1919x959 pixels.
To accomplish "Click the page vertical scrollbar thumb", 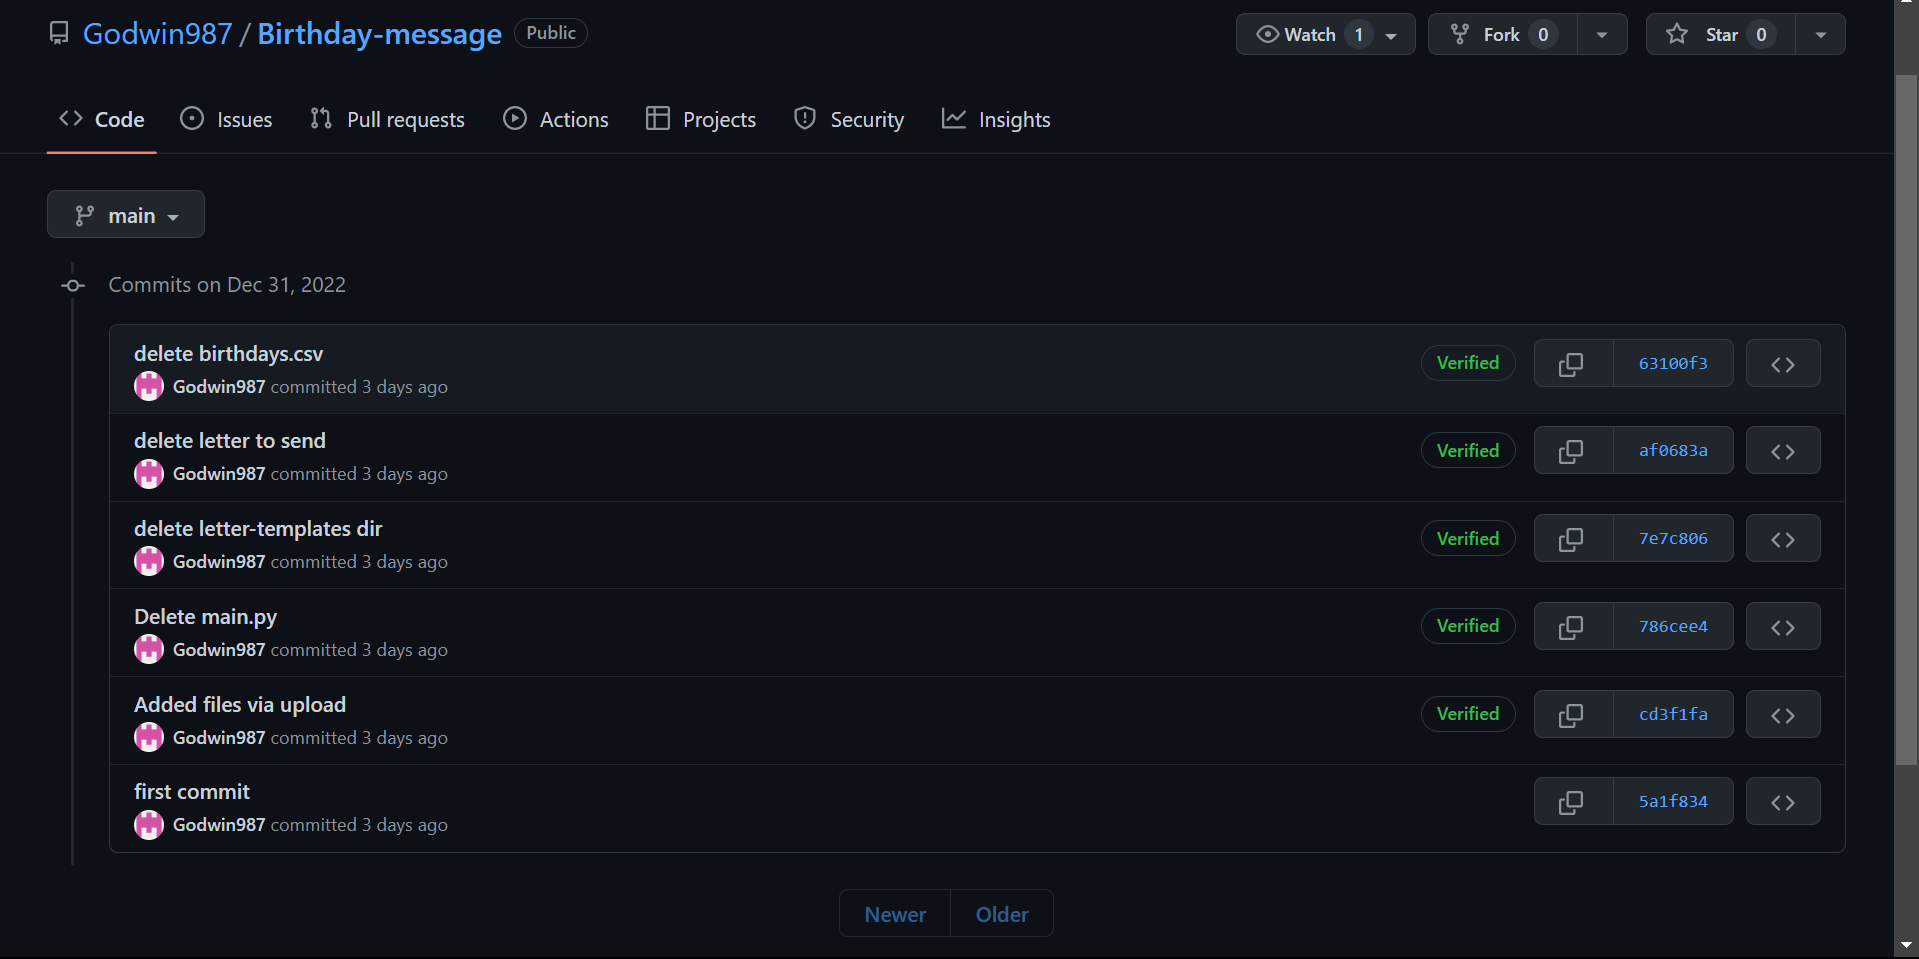I will pos(1906,420).
